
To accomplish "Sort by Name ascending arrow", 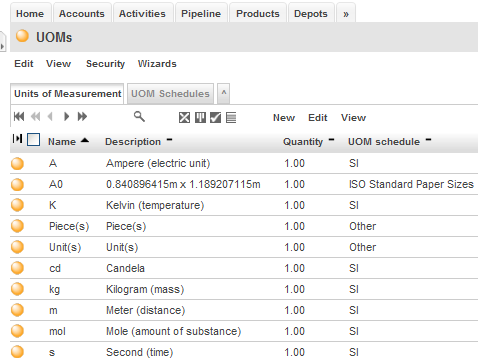I will coord(85,140).
